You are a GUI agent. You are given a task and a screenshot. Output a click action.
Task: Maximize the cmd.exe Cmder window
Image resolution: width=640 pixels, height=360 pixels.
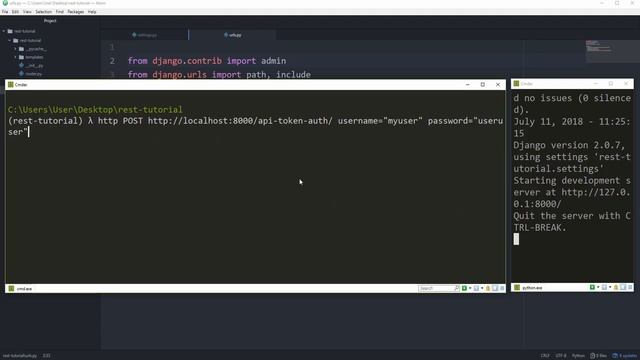[x=482, y=84]
